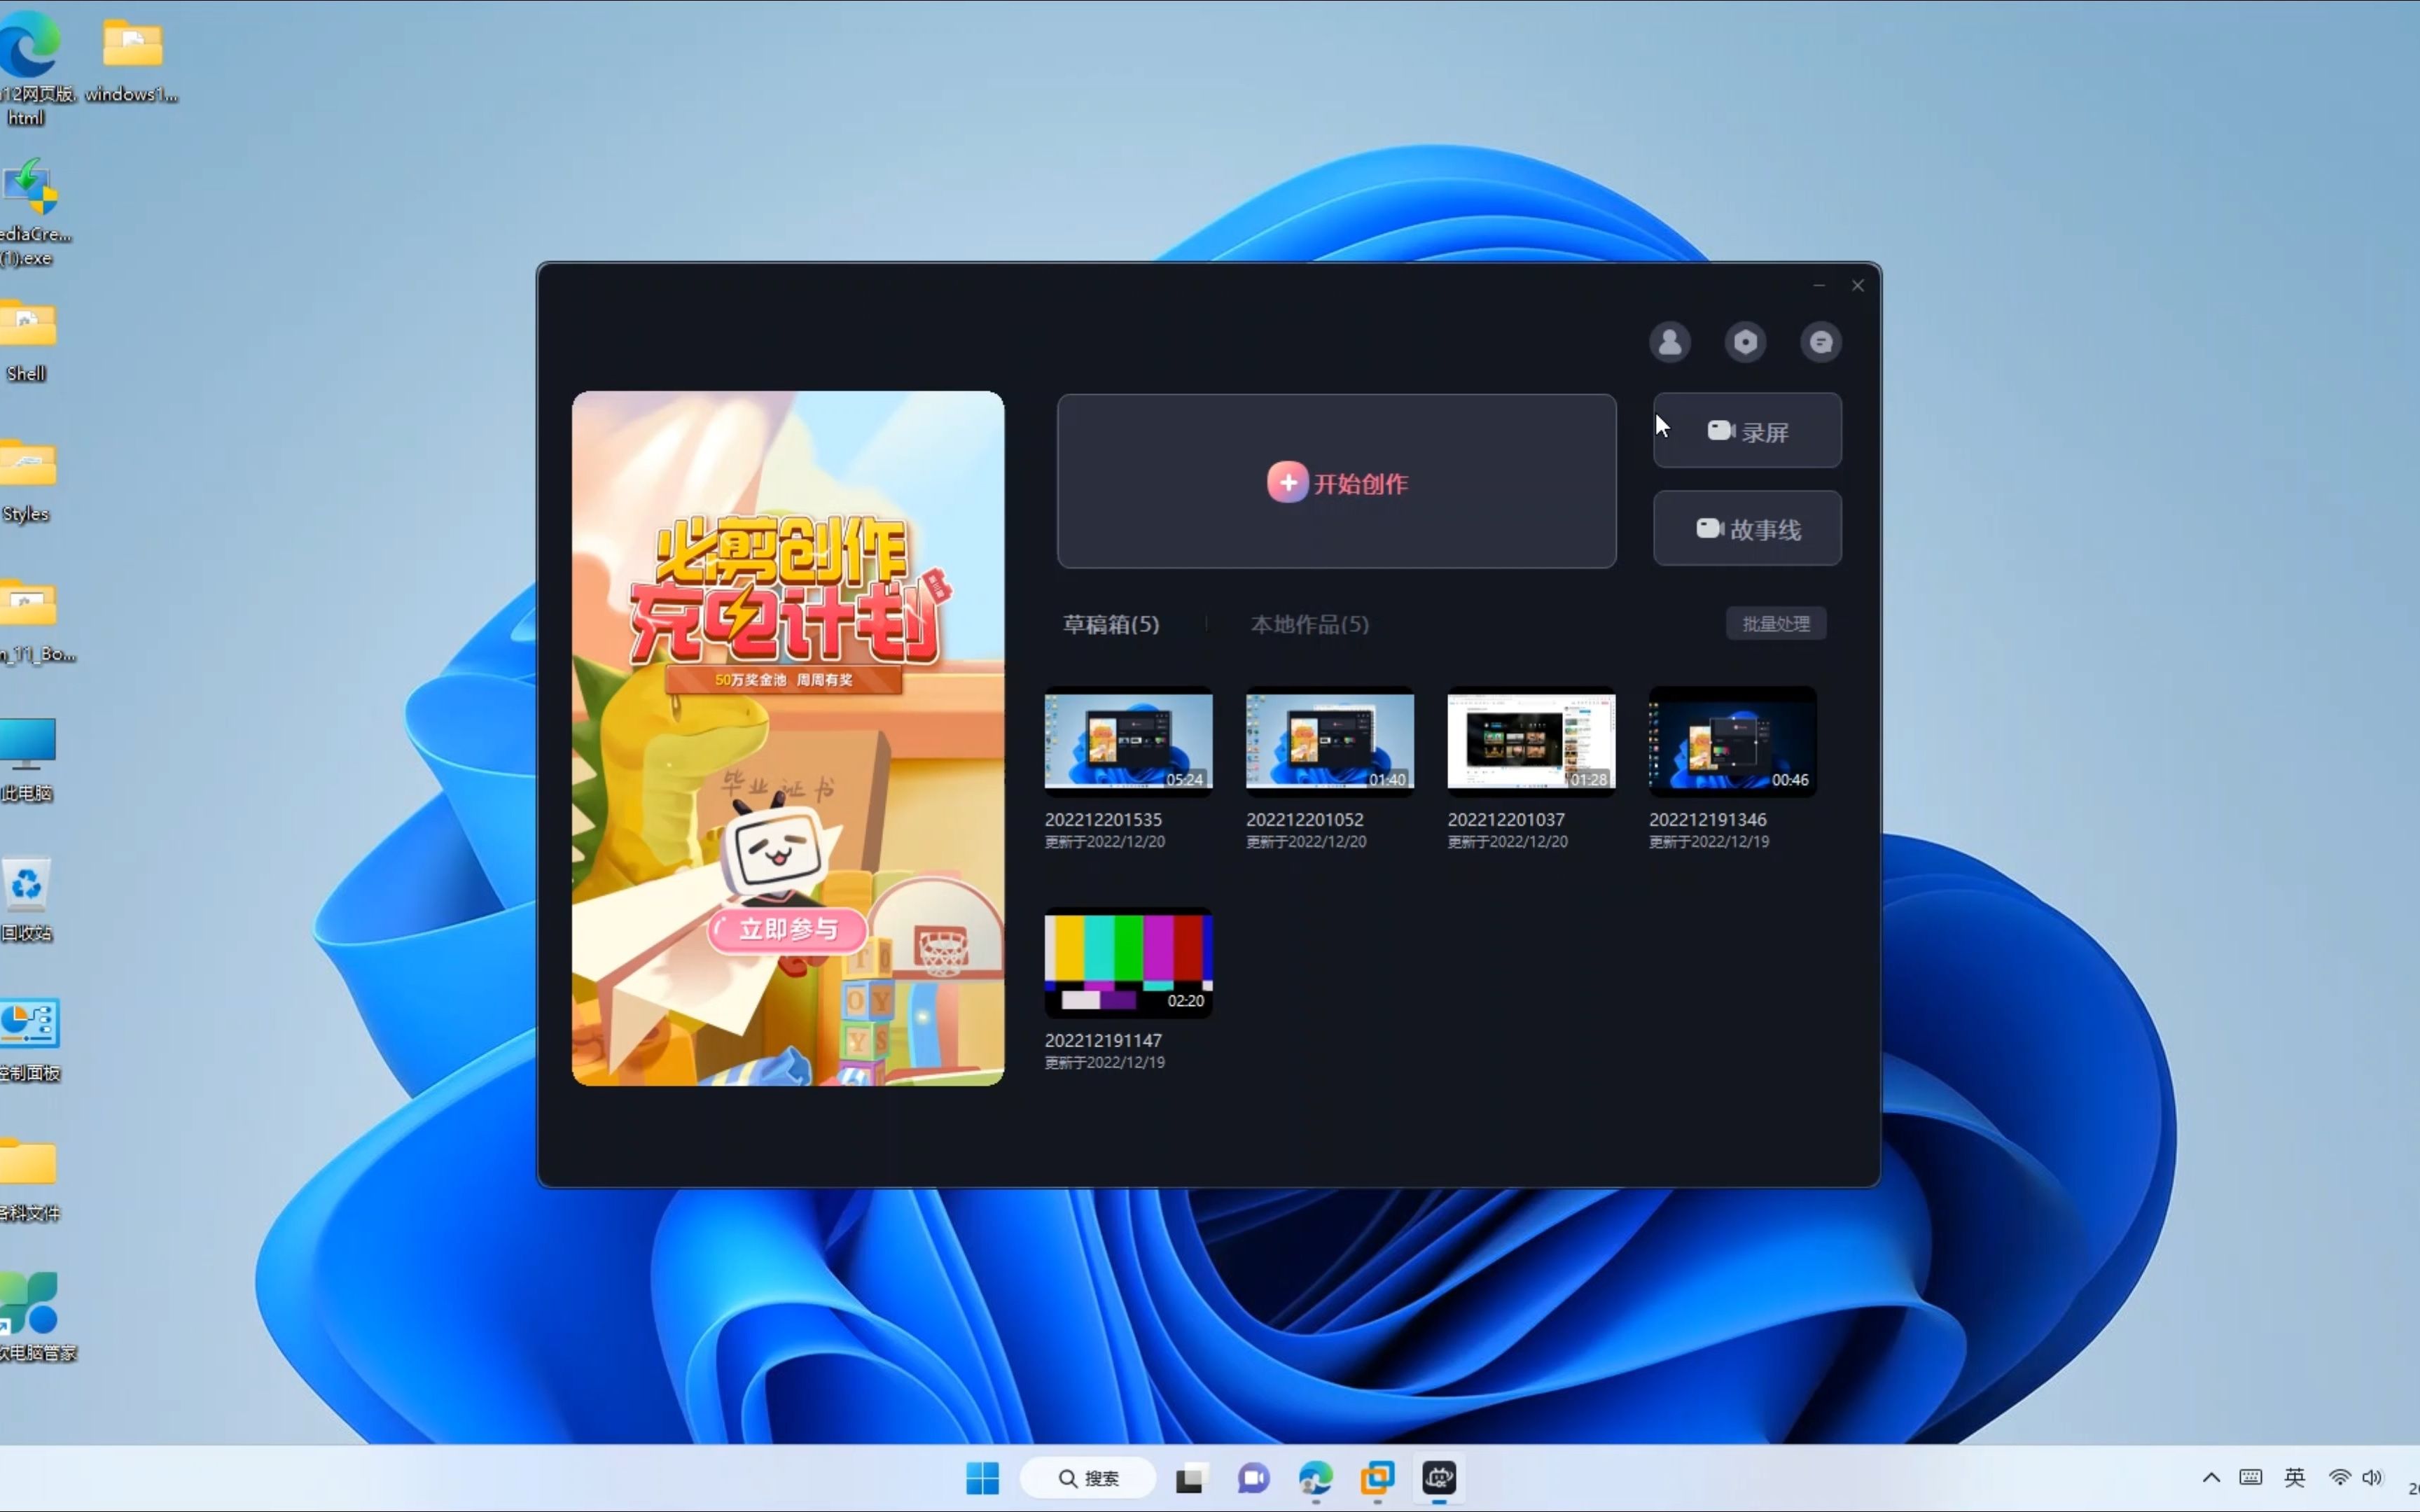Image resolution: width=2420 pixels, height=1512 pixels.
Task: Switch to the 本地作品(5) local works tab
Action: click(x=1309, y=624)
